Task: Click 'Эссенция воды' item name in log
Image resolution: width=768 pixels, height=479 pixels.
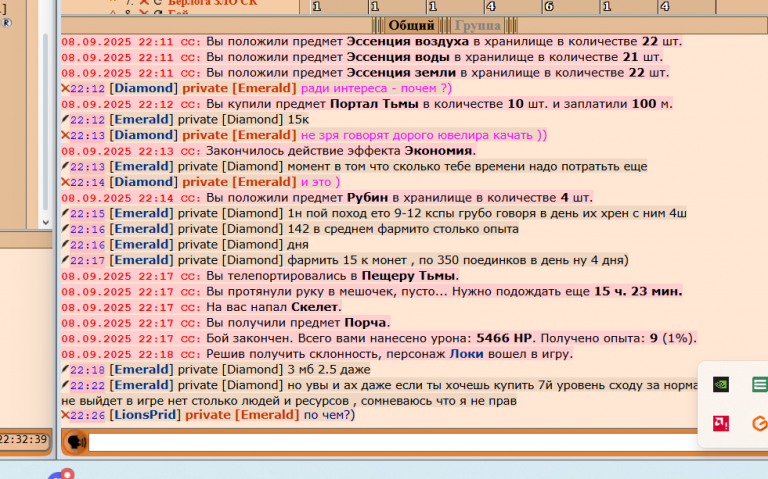Action: pyautogui.click(x=398, y=57)
